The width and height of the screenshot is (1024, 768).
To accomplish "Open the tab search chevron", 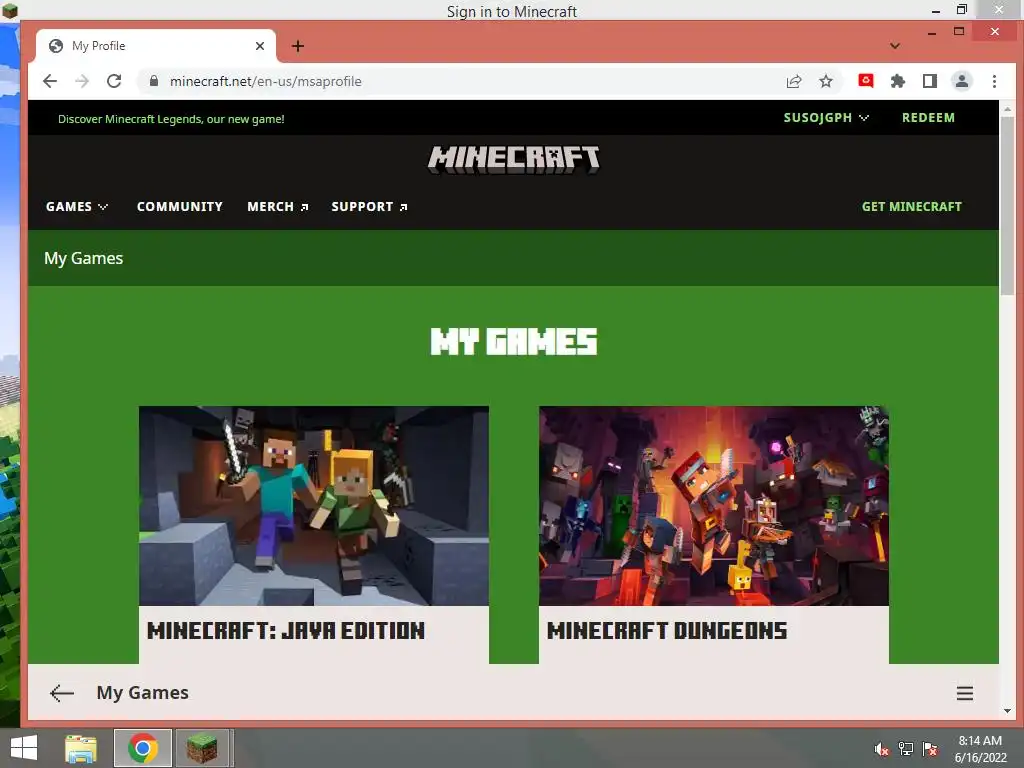I will (895, 46).
